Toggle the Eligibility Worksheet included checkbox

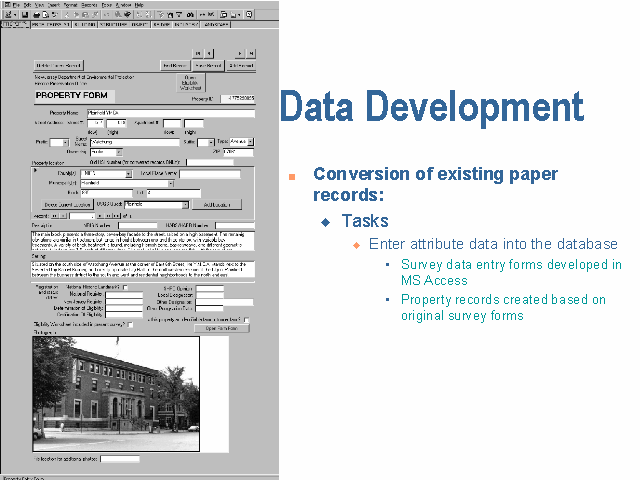pos(129,324)
